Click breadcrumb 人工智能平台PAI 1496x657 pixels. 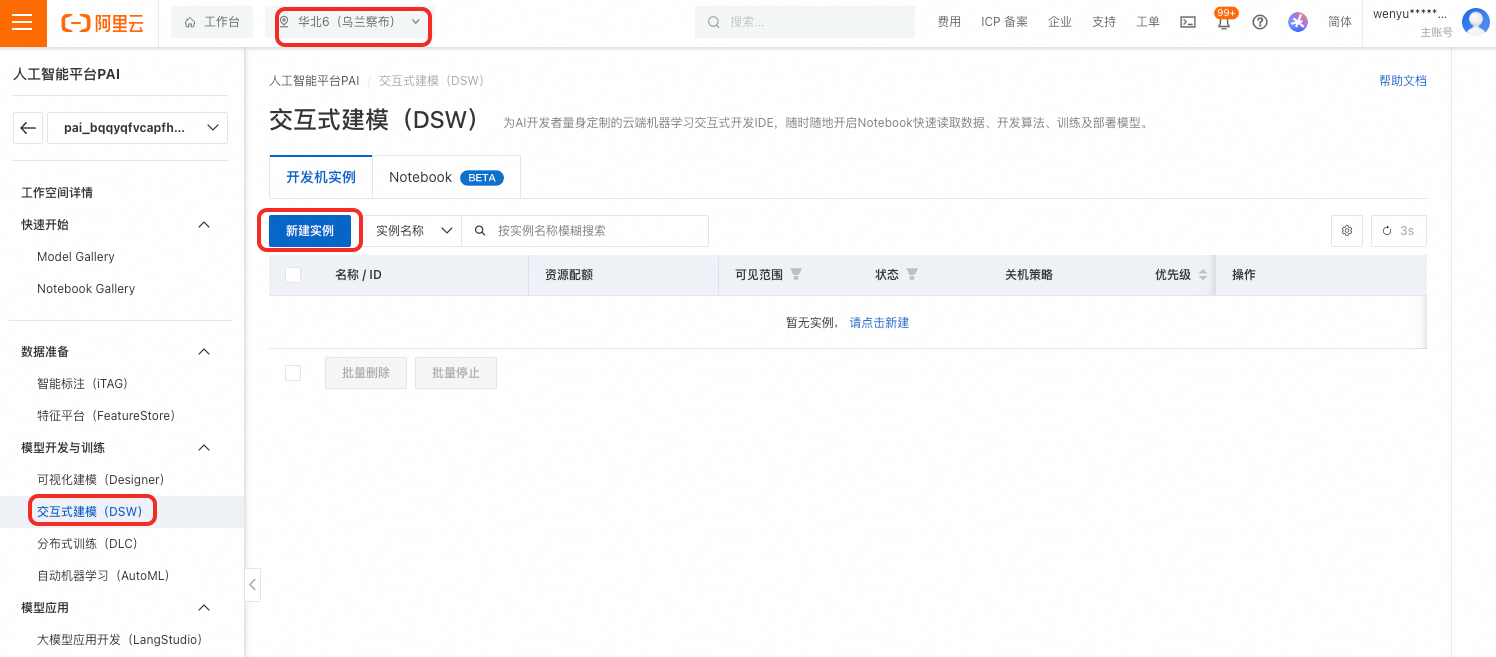(314, 81)
